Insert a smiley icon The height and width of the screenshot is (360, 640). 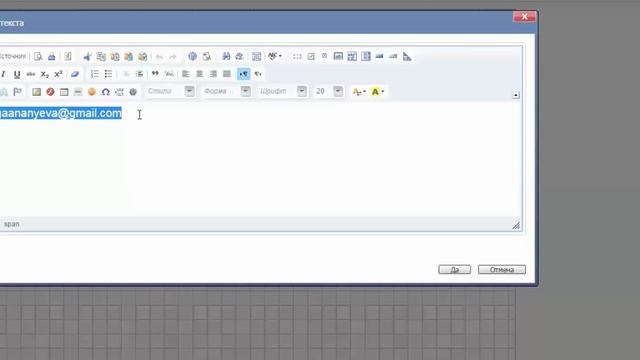click(x=92, y=92)
